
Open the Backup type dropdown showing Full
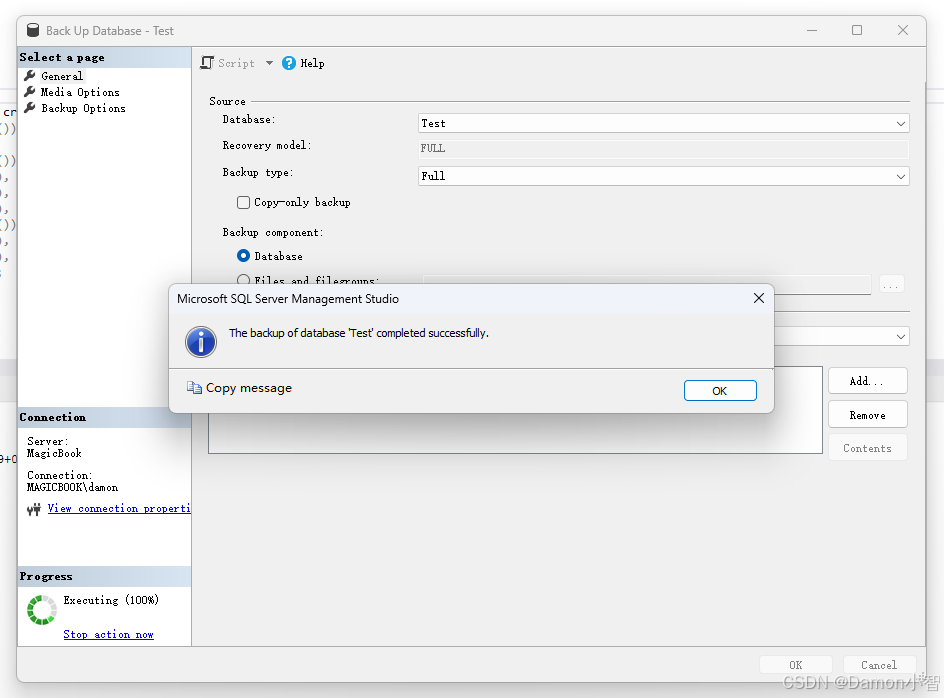[x=663, y=176]
